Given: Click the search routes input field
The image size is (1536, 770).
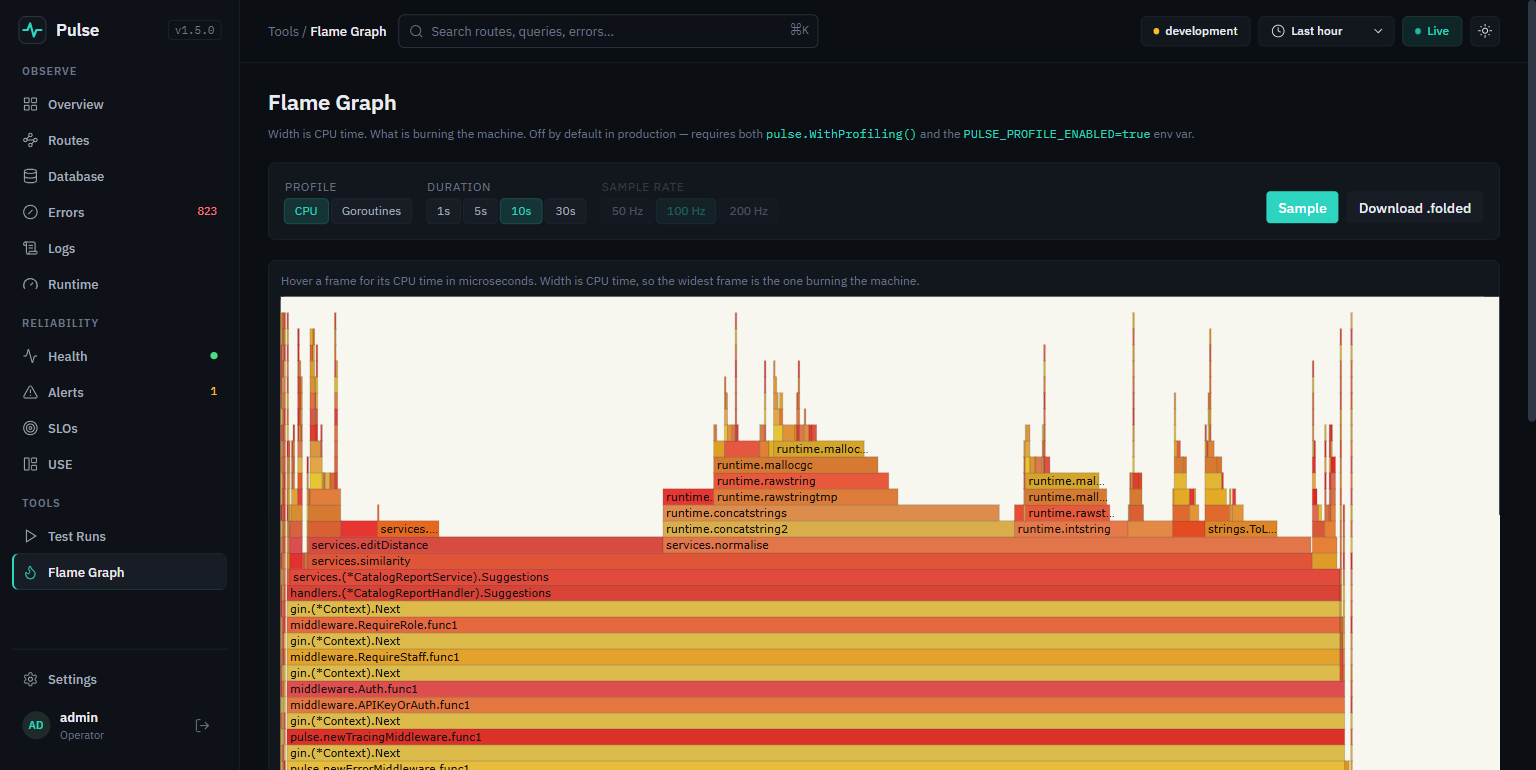Looking at the screenshot, I should point(608,31).
